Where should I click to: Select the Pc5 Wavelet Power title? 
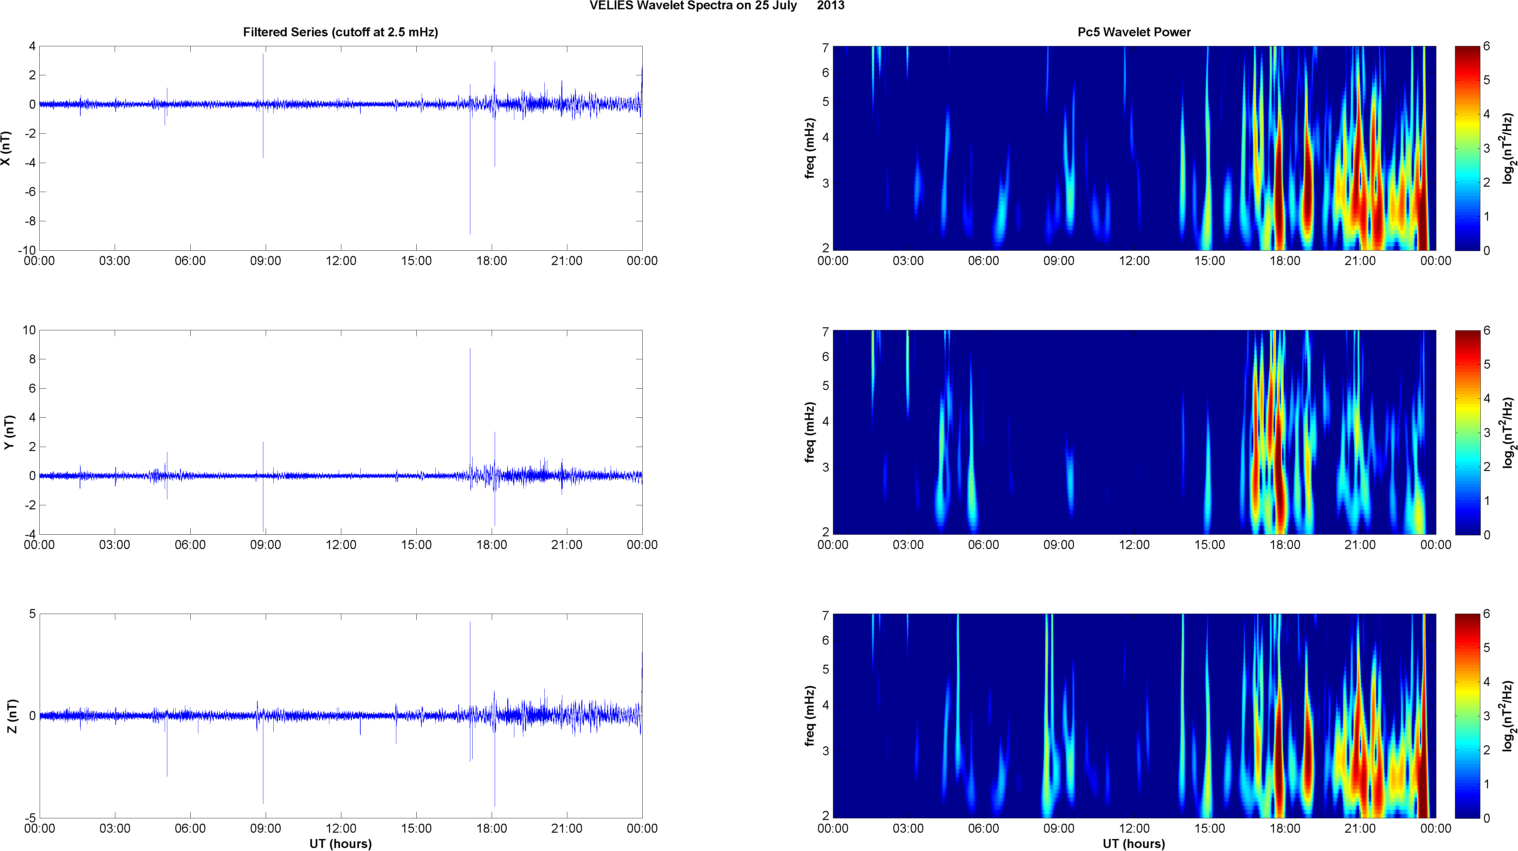1134,32
